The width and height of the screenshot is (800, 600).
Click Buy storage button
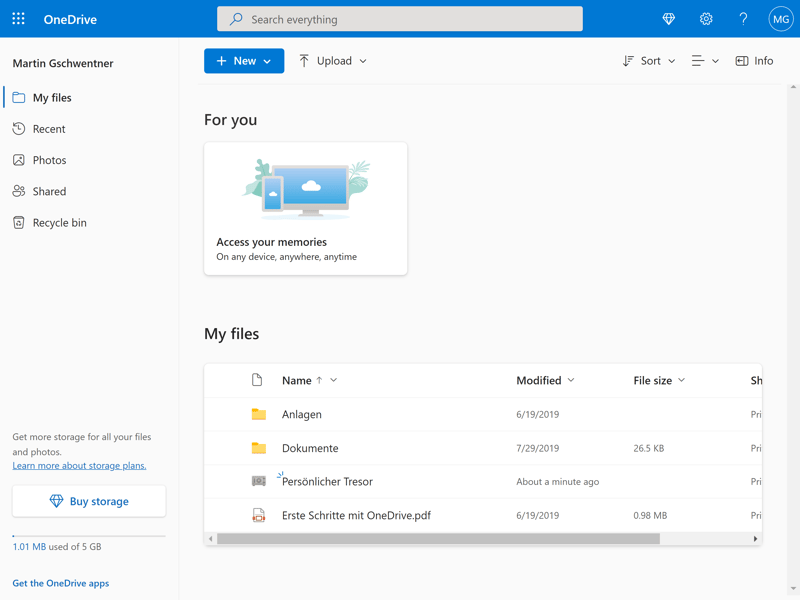pos(89,501)
